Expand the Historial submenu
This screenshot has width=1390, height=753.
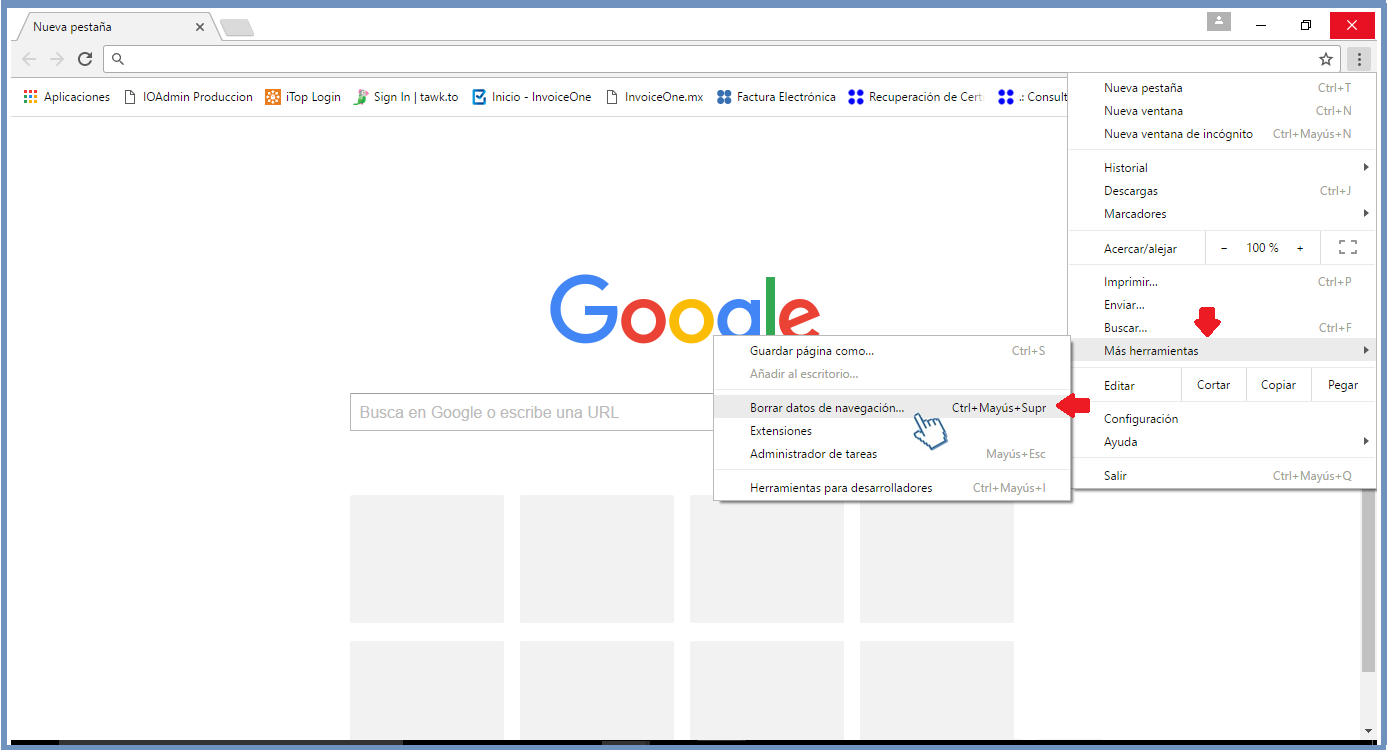[1222, 168]
